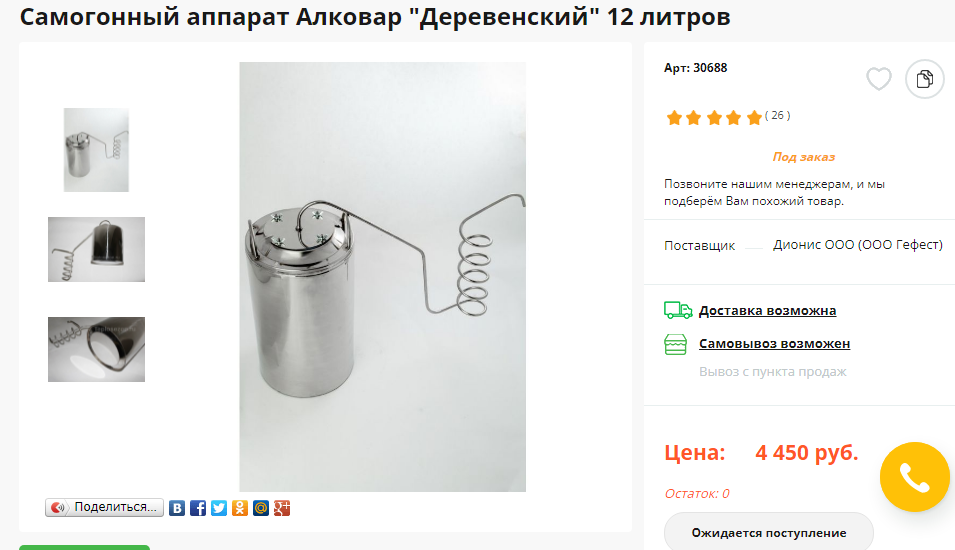Share via Mail.ru @ icon
Screen dimensions: 955x550
pyautogui.click(x=261, y=508)
